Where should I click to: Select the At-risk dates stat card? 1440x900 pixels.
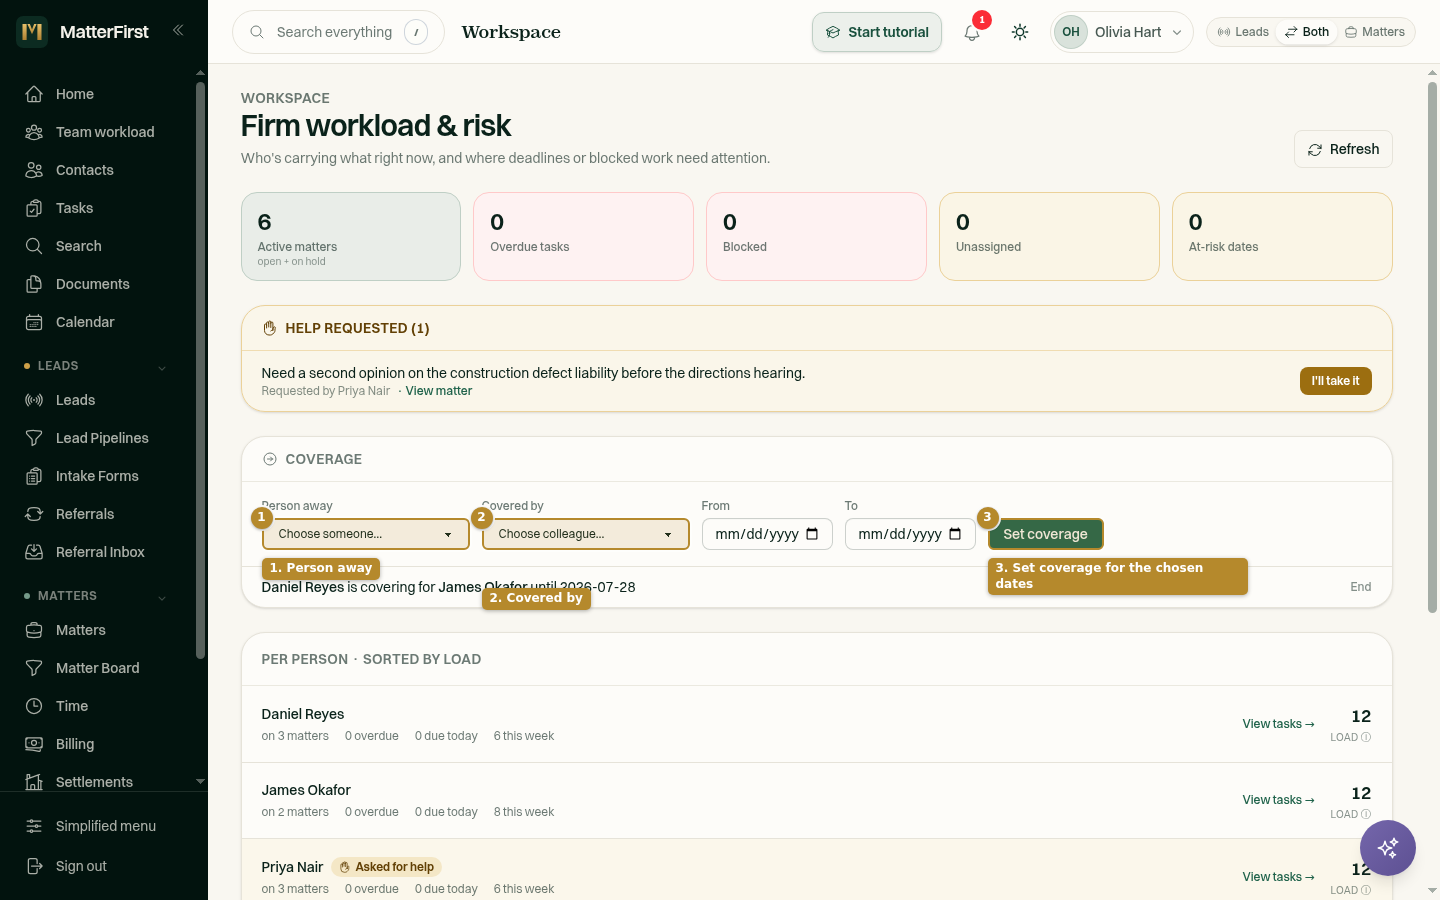point(1282,236)
